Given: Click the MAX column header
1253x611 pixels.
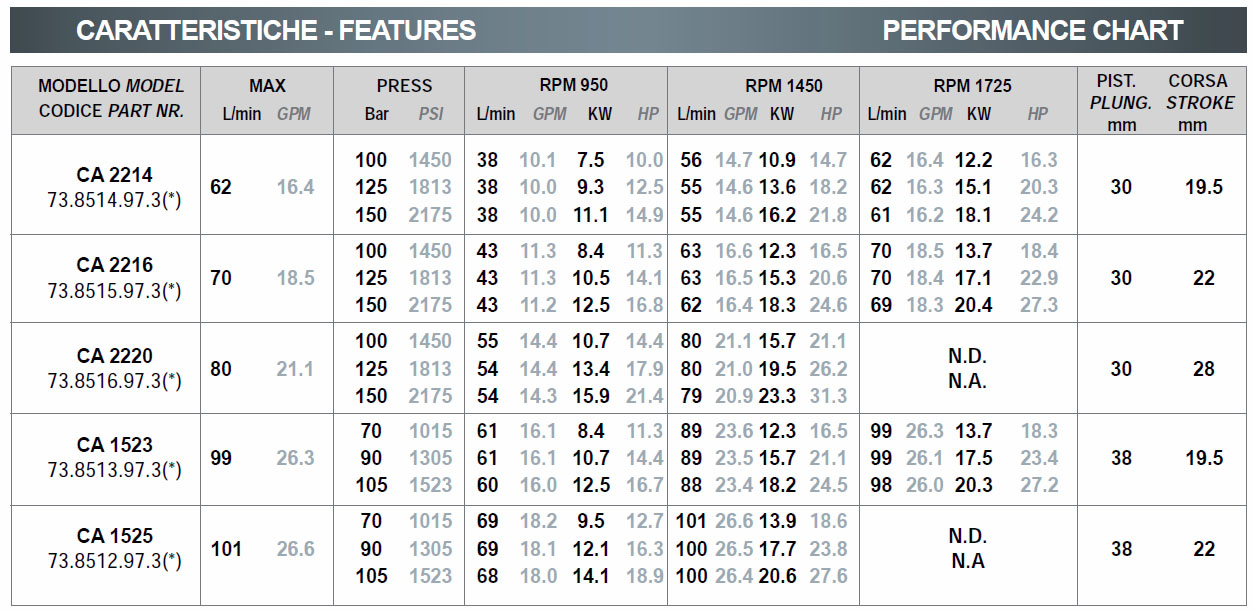Looking at the screenshot, I should click(267, 86).
